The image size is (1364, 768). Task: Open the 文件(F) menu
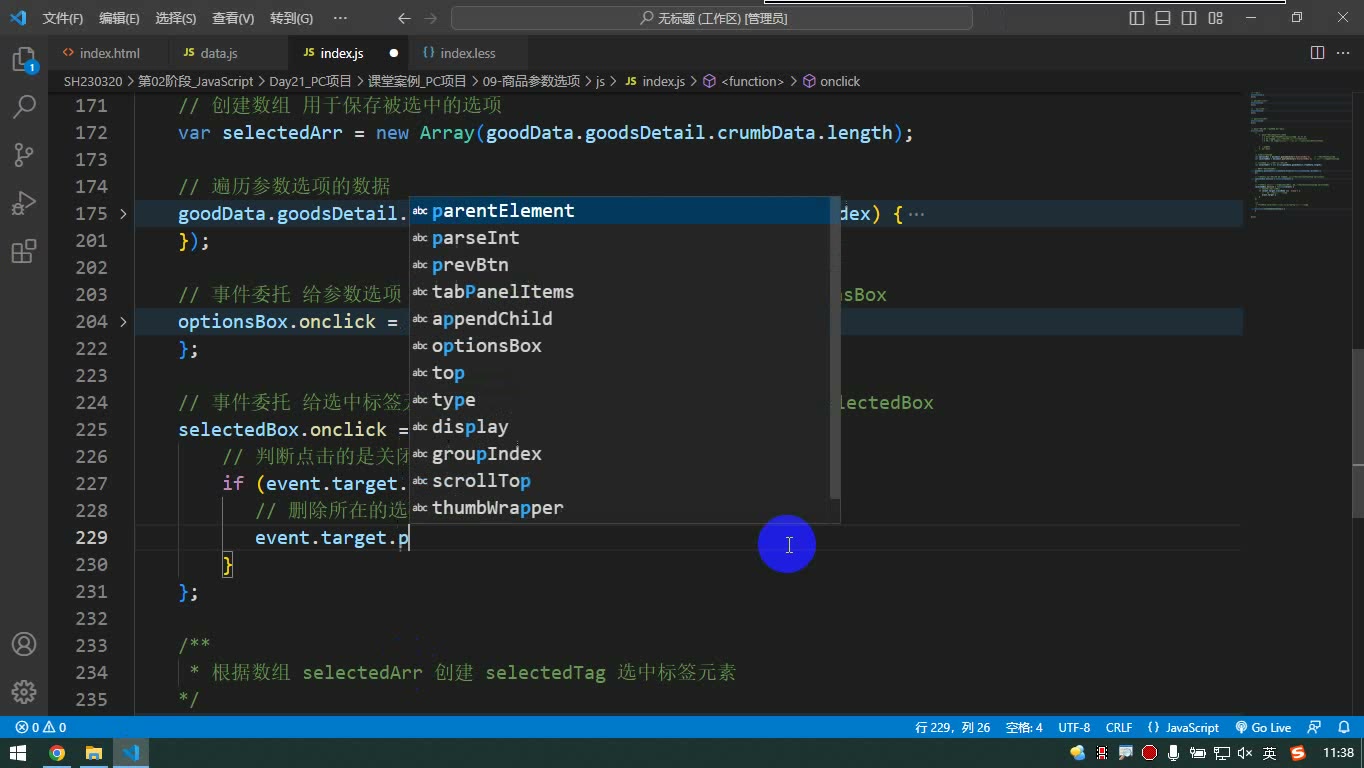tap(63, 18)
